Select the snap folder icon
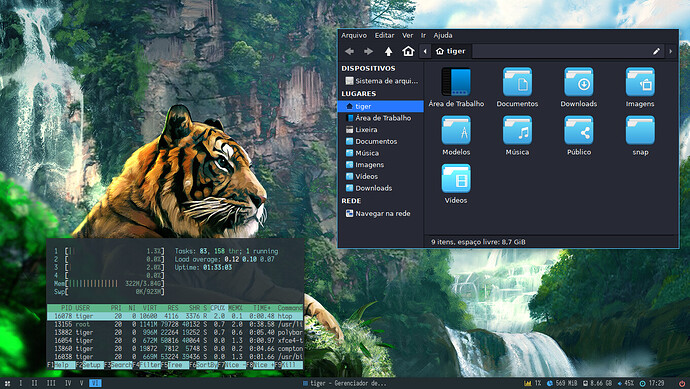 [640, 130]
